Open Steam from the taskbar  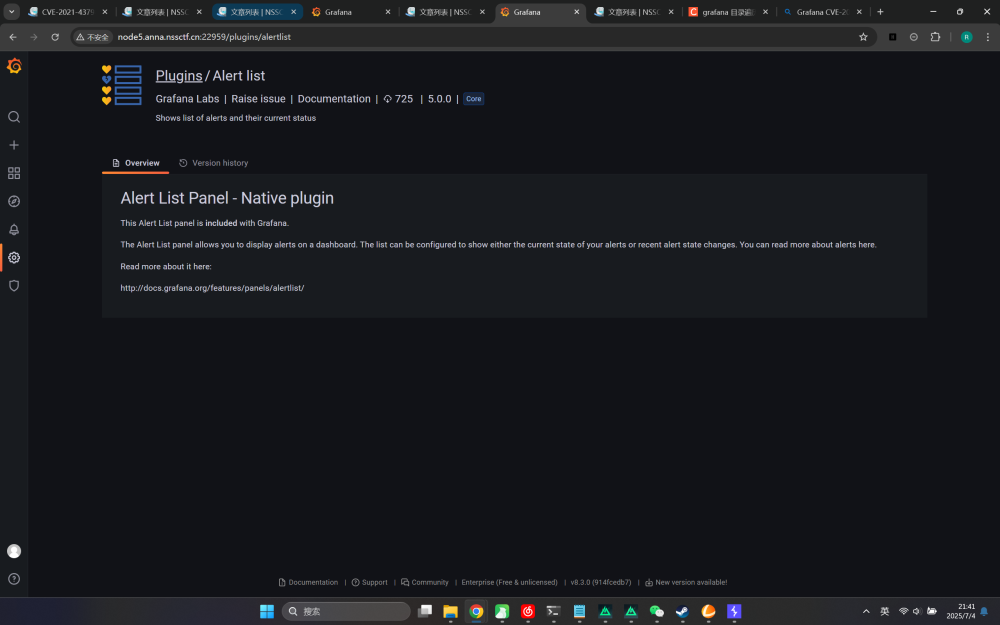click(682, 611)
